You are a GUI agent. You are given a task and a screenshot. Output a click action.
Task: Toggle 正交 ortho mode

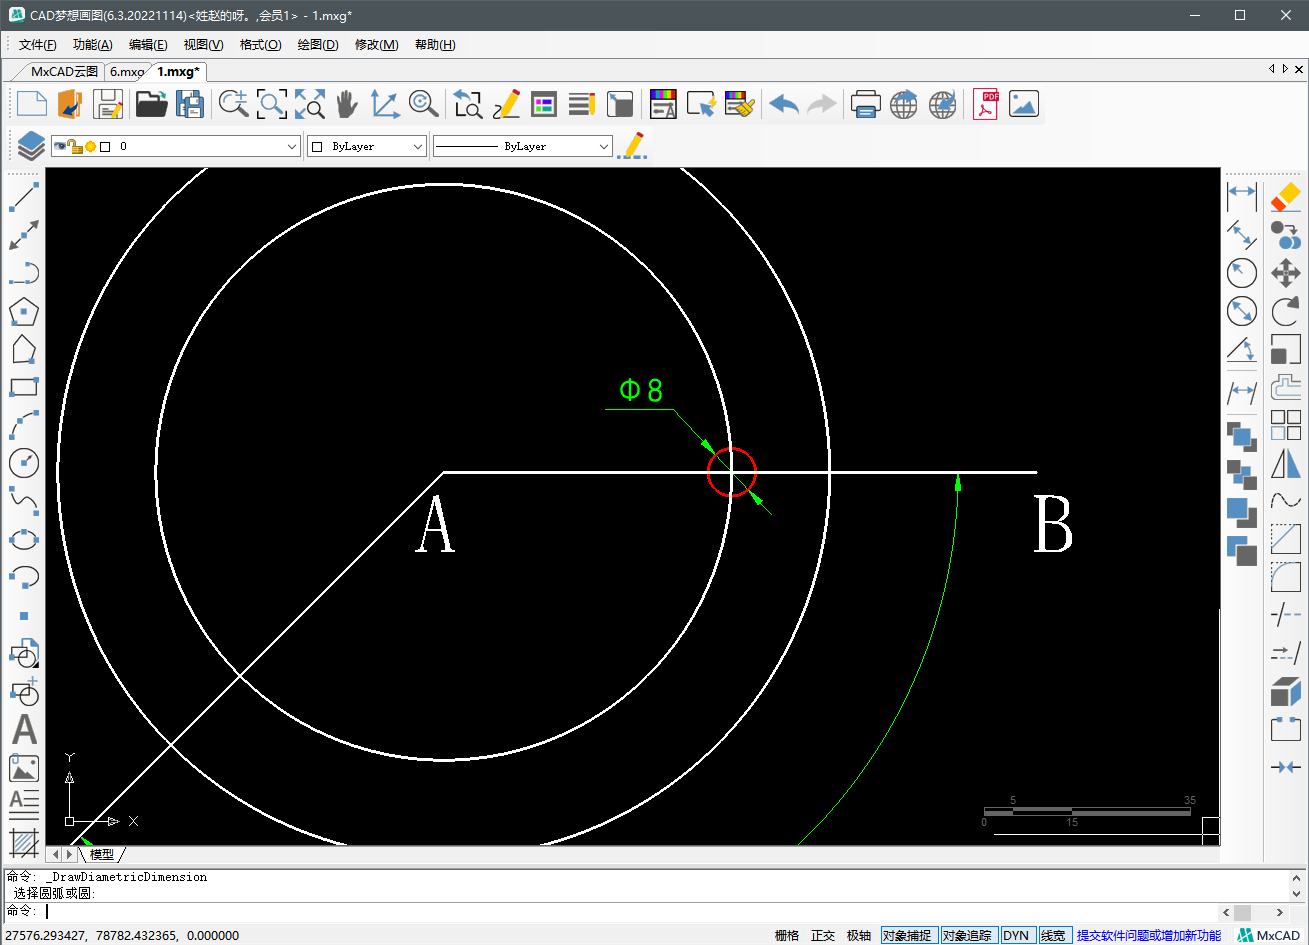click(x=823, y=936)
